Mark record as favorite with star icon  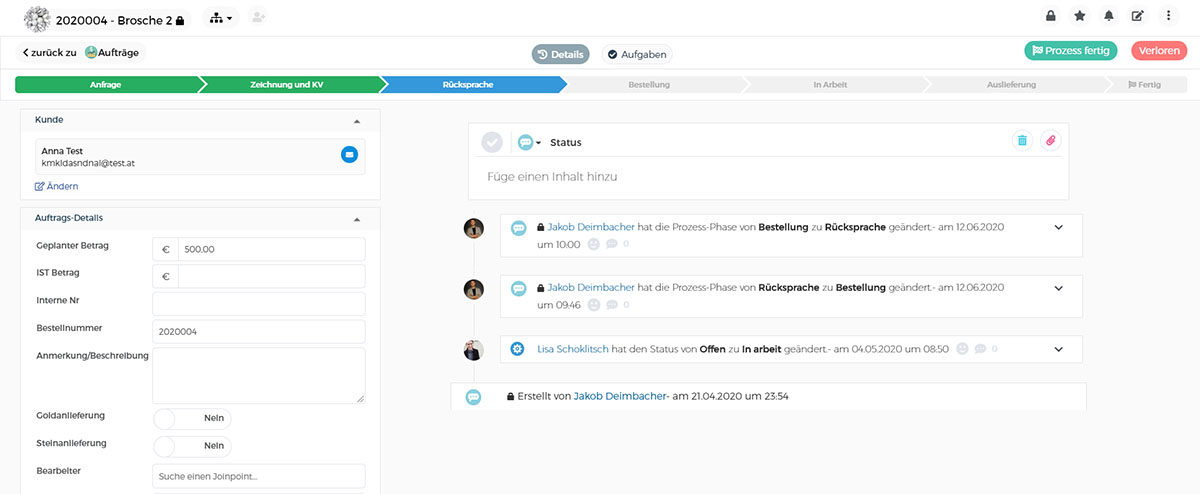[x=1079, y=16]
